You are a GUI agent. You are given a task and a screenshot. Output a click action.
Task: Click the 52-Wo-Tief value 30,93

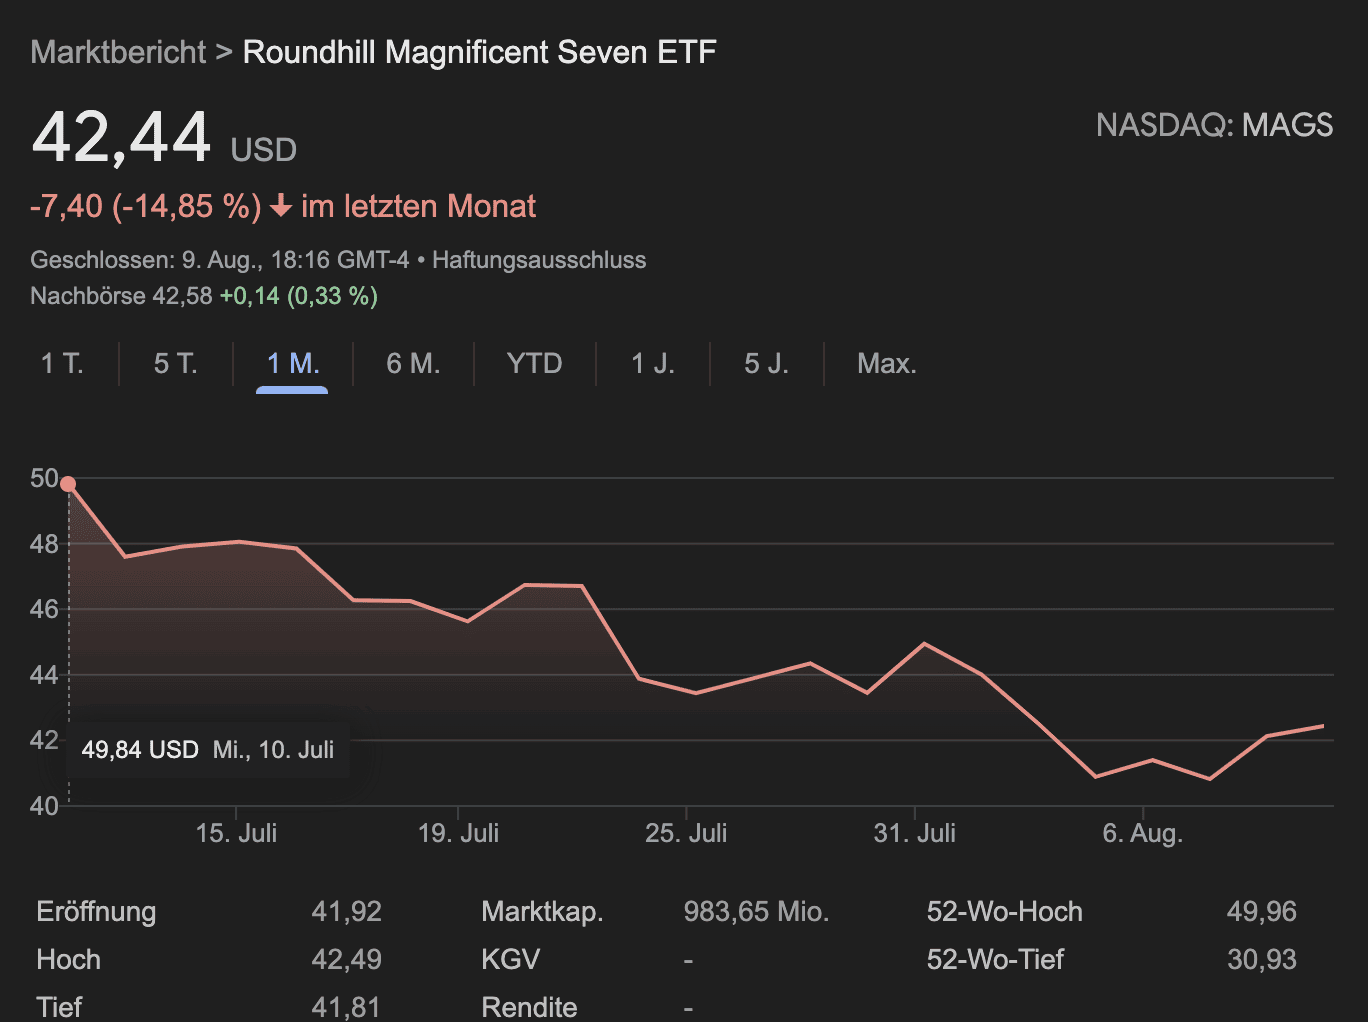coord(1262,960)
